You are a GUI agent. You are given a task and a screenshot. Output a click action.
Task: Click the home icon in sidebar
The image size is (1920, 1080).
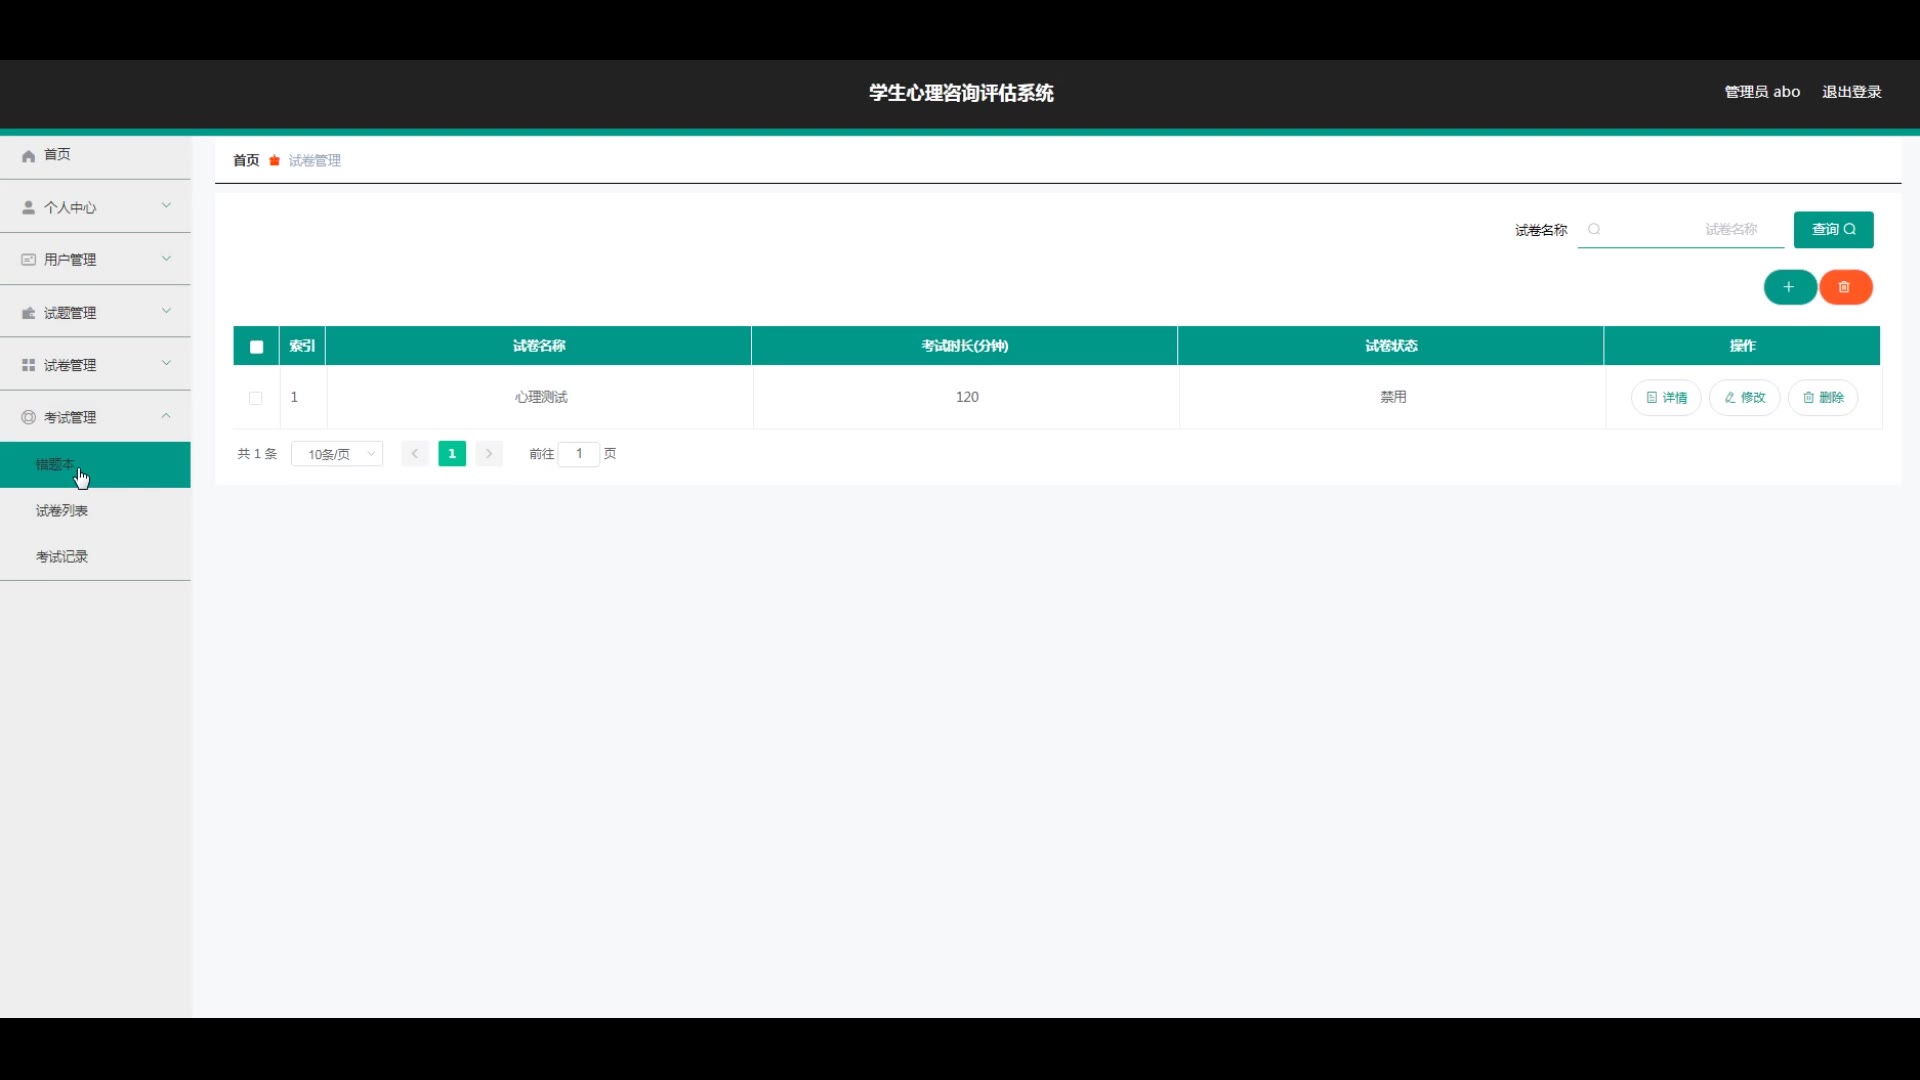28,155
